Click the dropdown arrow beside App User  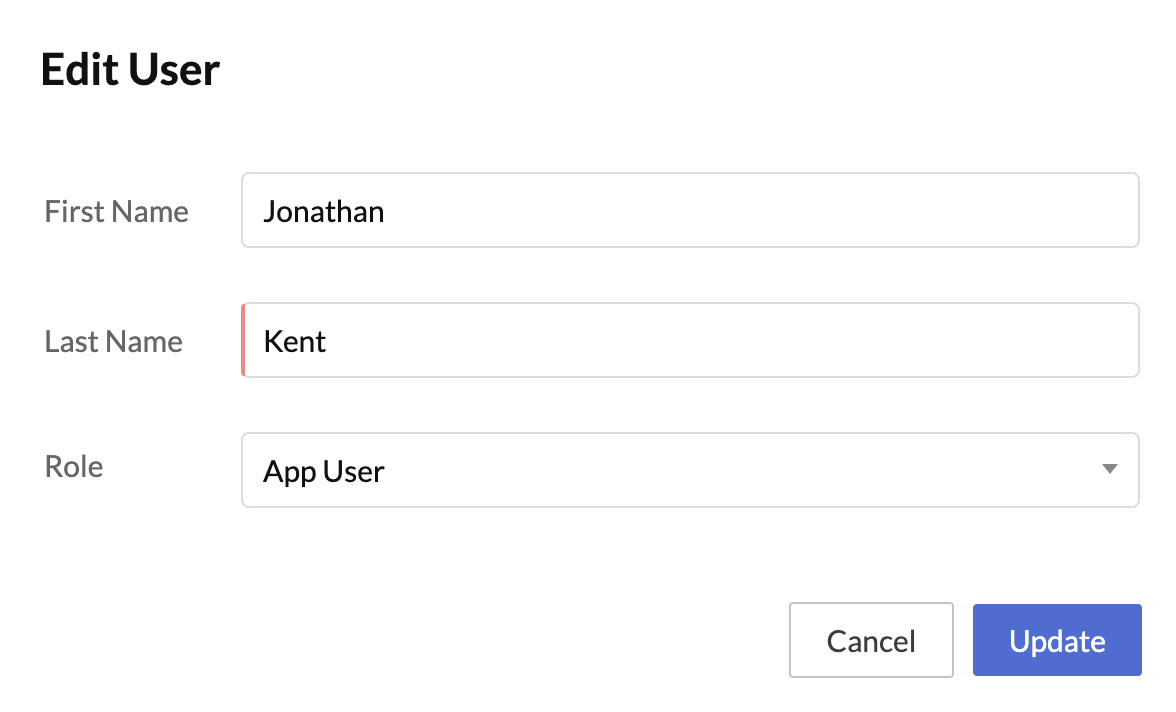(x=1108, y=470)
